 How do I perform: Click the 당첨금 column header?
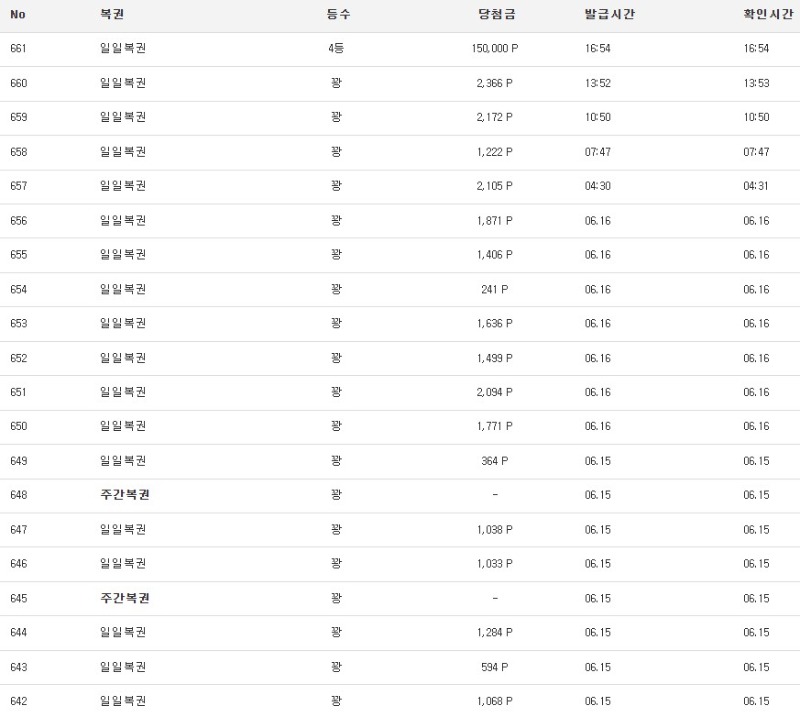click(496, 15)
